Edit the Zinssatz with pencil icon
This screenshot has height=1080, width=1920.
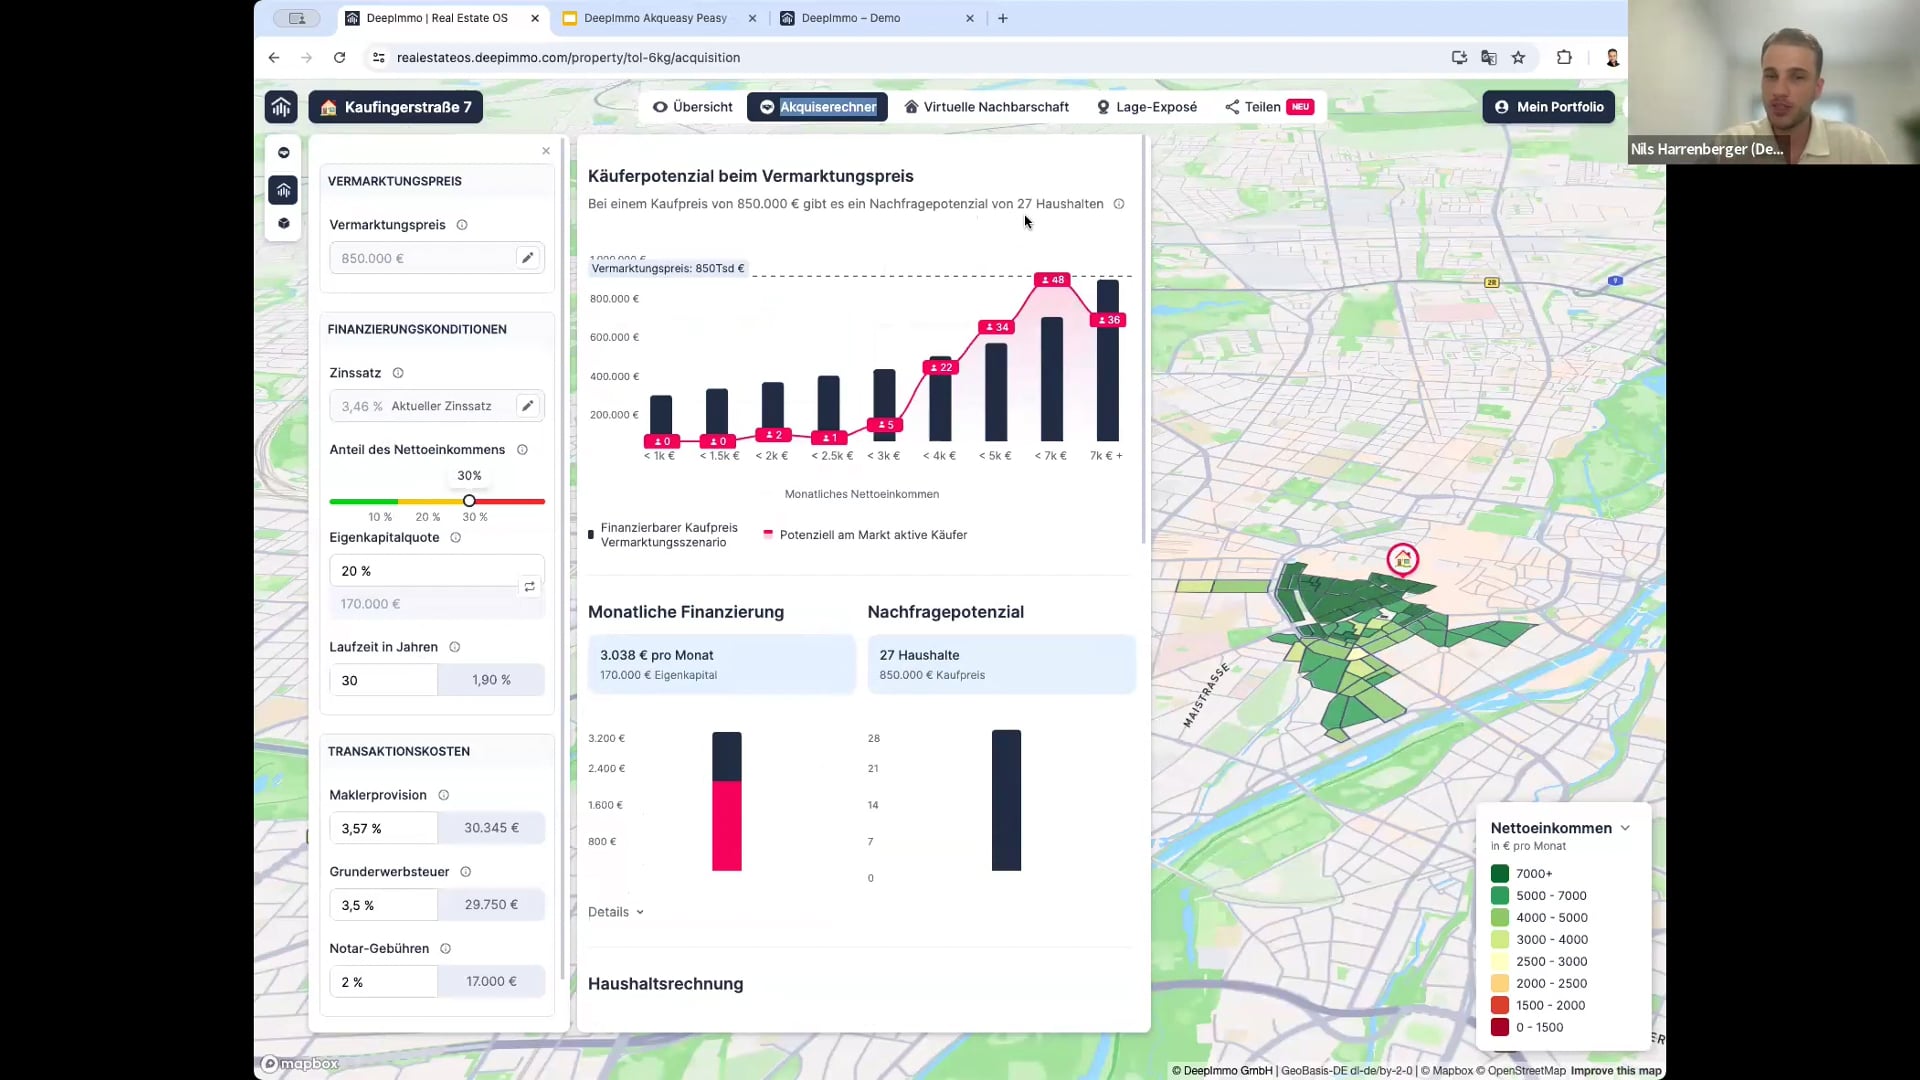(528, 406)
